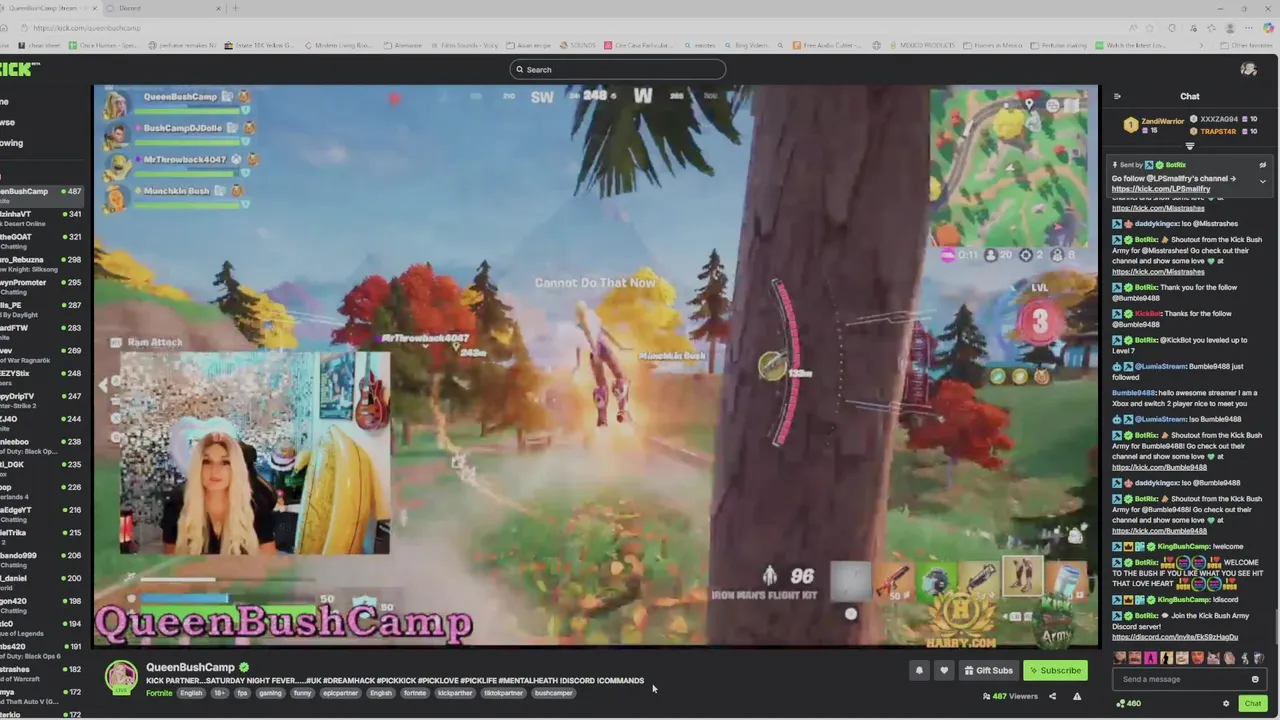Viewport: 1280px width, 720px height.
Task: Open the Homes in Mexico bookmark folder
Action: click(995, 45)
